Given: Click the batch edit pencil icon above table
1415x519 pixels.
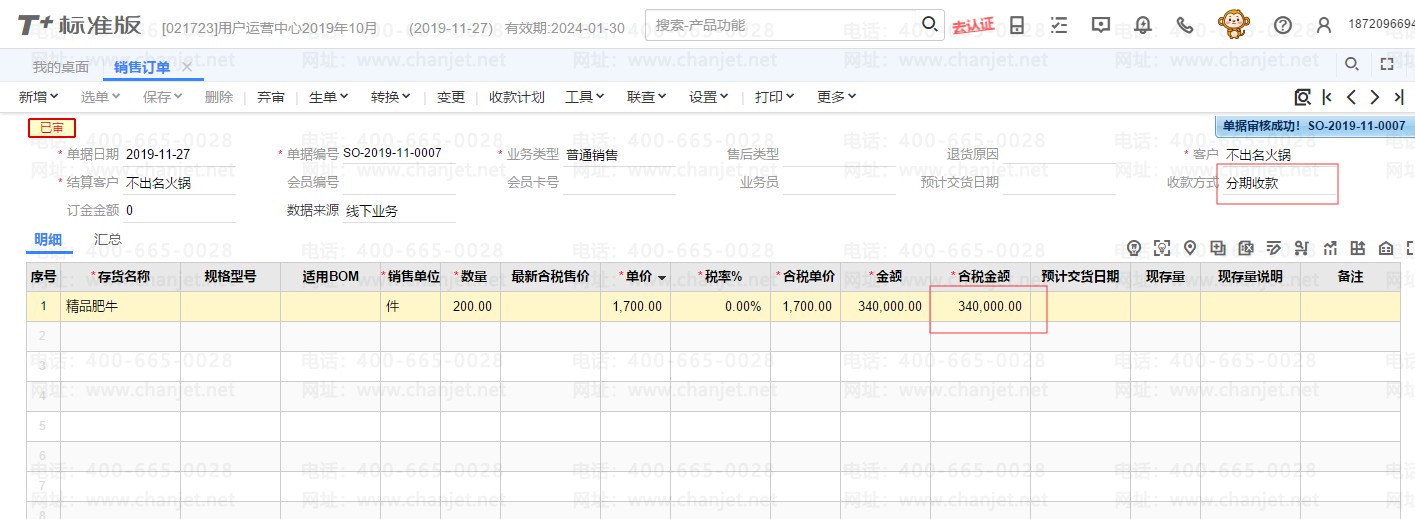Looking at the screenshot, I should click(x=1274, y=248).
